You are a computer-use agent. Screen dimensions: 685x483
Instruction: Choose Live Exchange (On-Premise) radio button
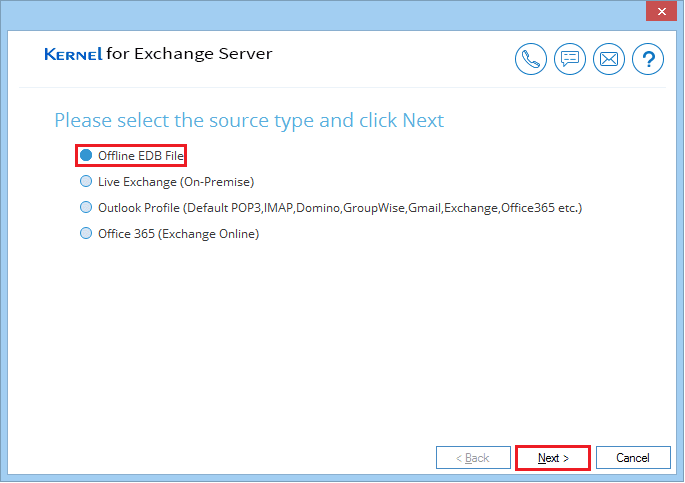tap(86, 181)
